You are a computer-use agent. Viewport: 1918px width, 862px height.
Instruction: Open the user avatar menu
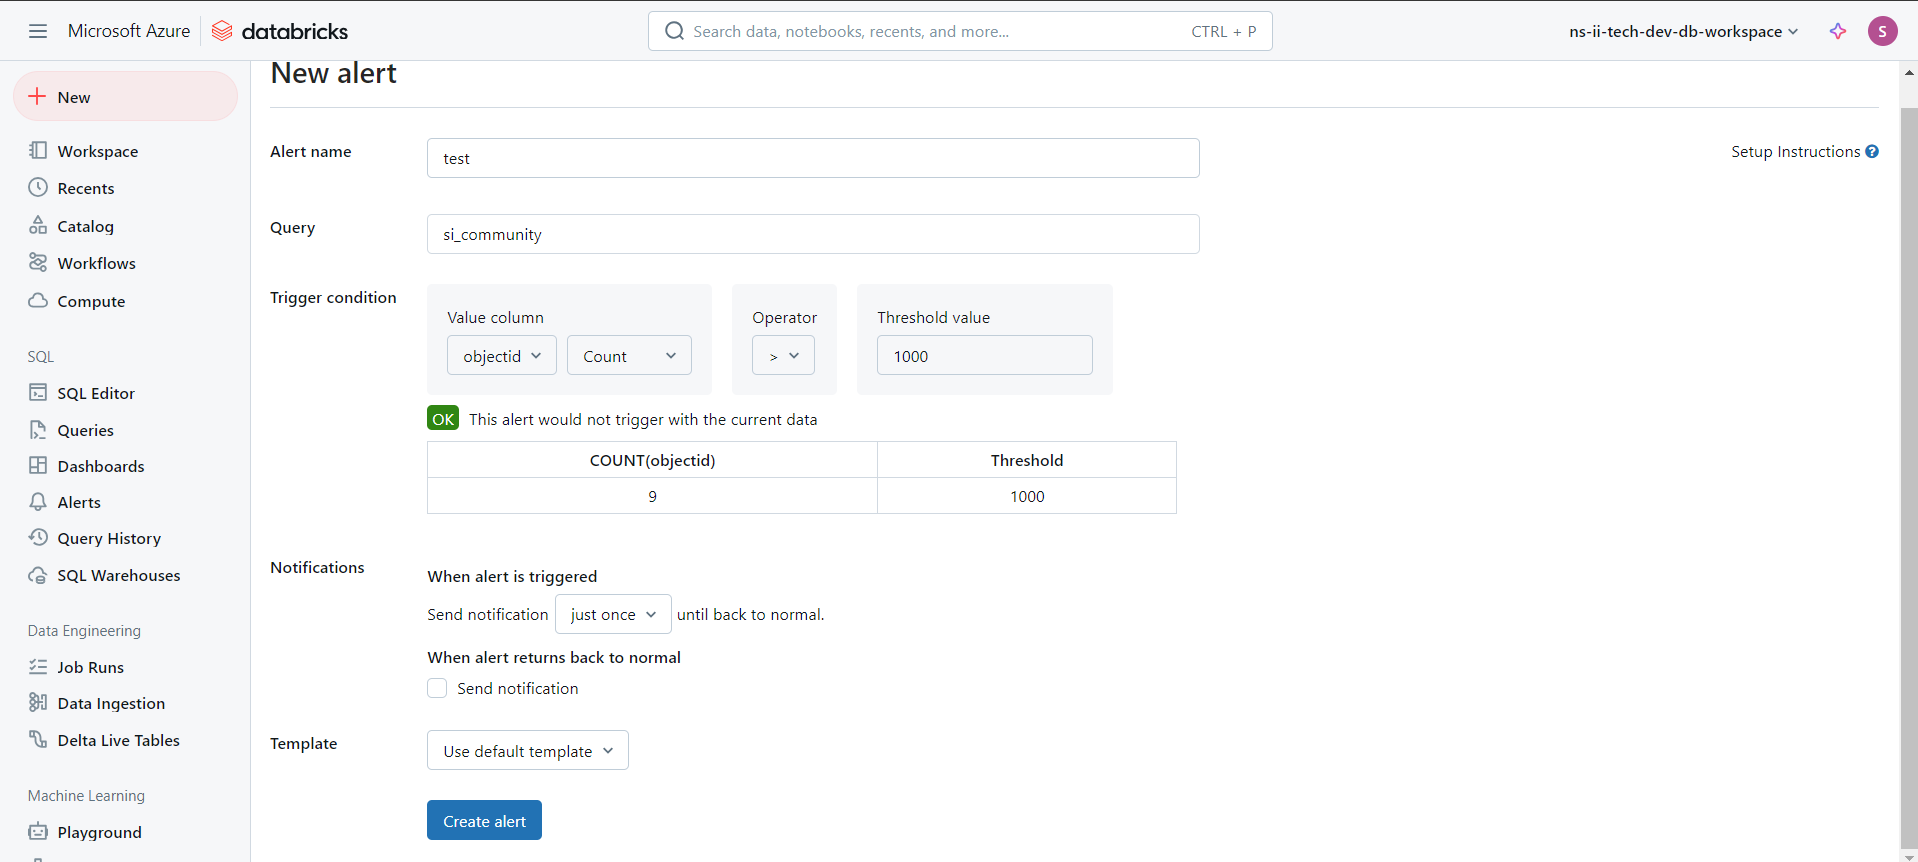1882,31
